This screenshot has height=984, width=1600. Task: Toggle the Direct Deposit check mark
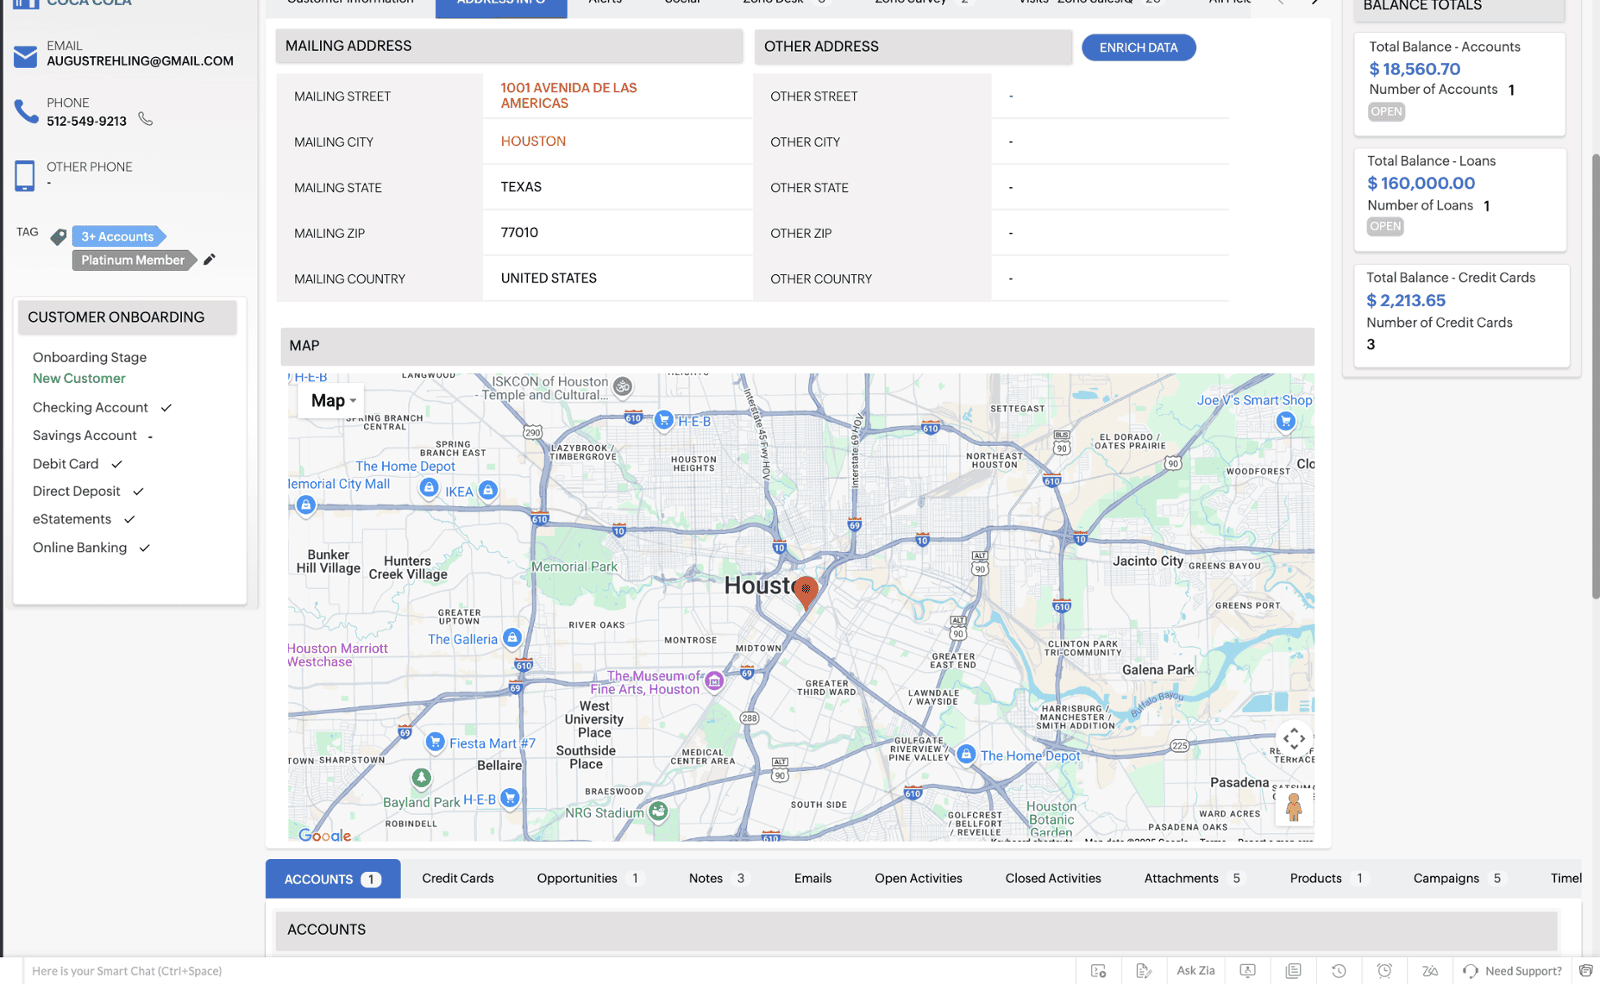pyautogui.click(x=138, y=492)
